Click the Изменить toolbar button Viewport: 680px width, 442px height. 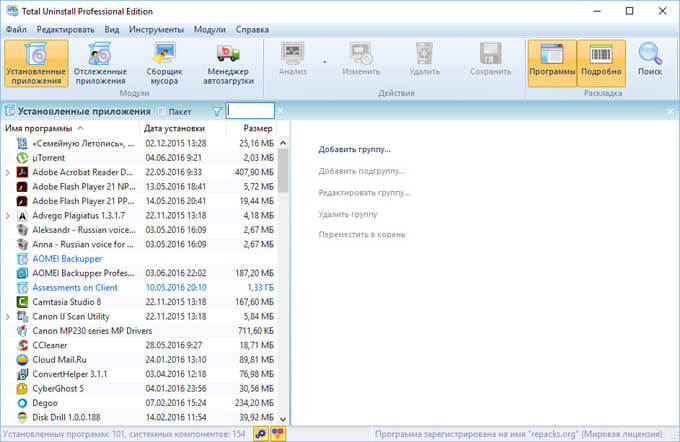pyautogui.click(x=361, y=59)
